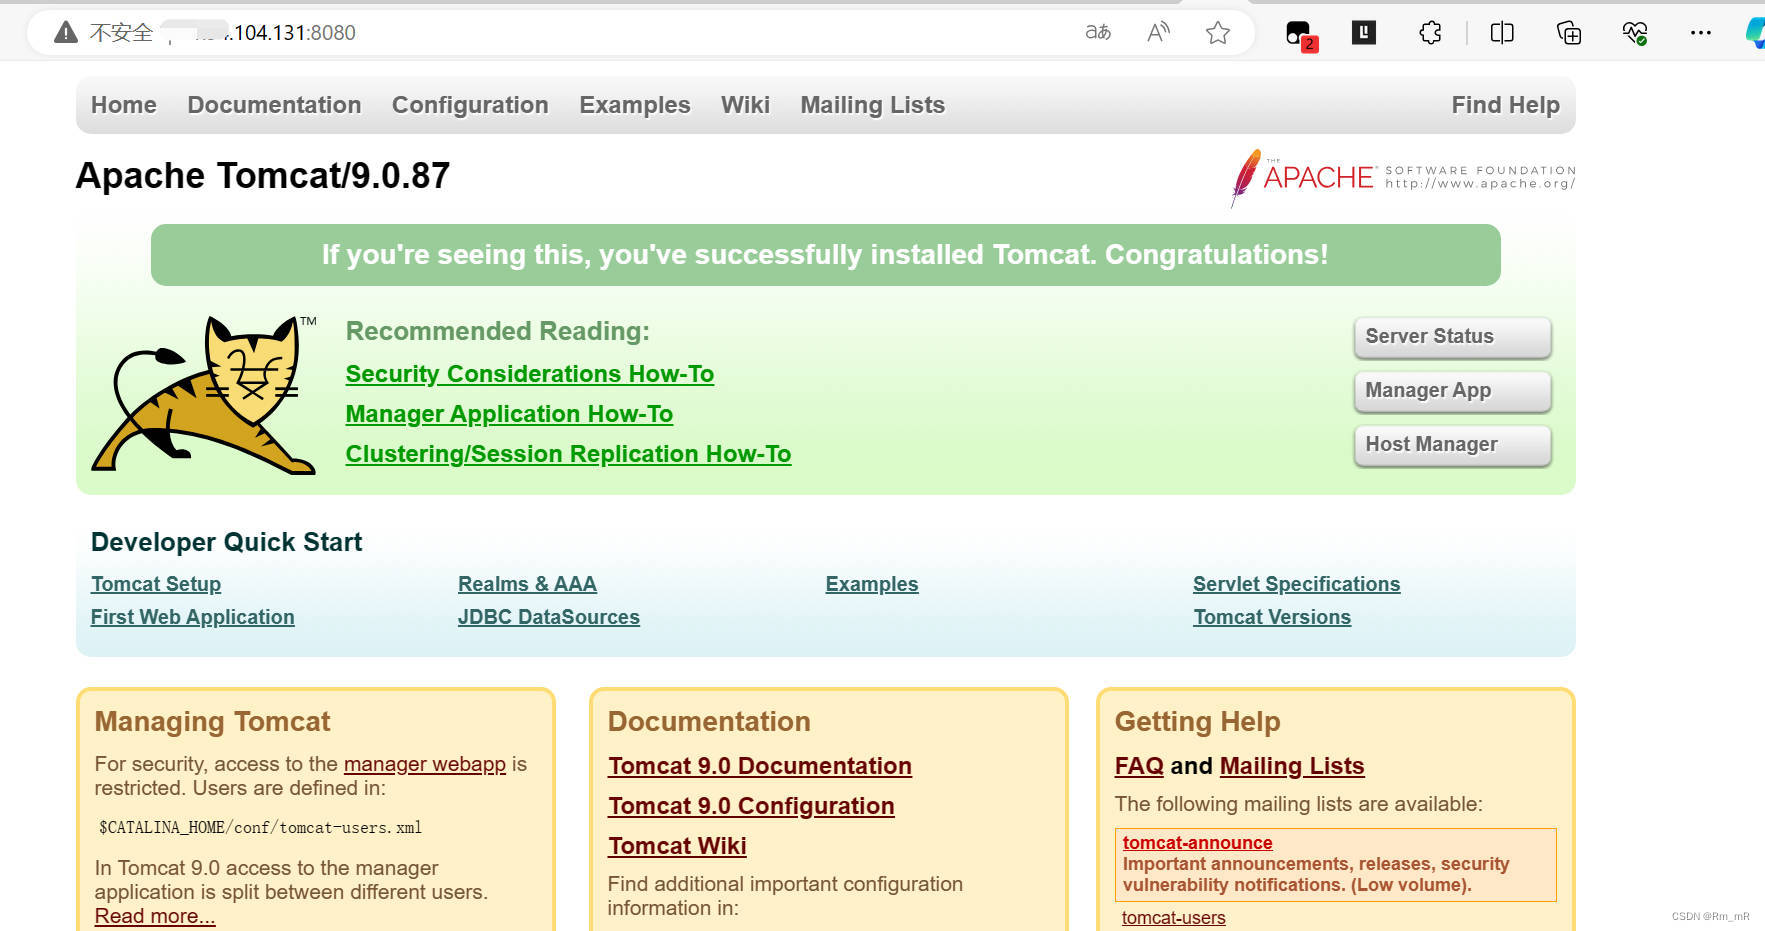Open the Extensions puzzle-piece icon

pos(1430,33)
